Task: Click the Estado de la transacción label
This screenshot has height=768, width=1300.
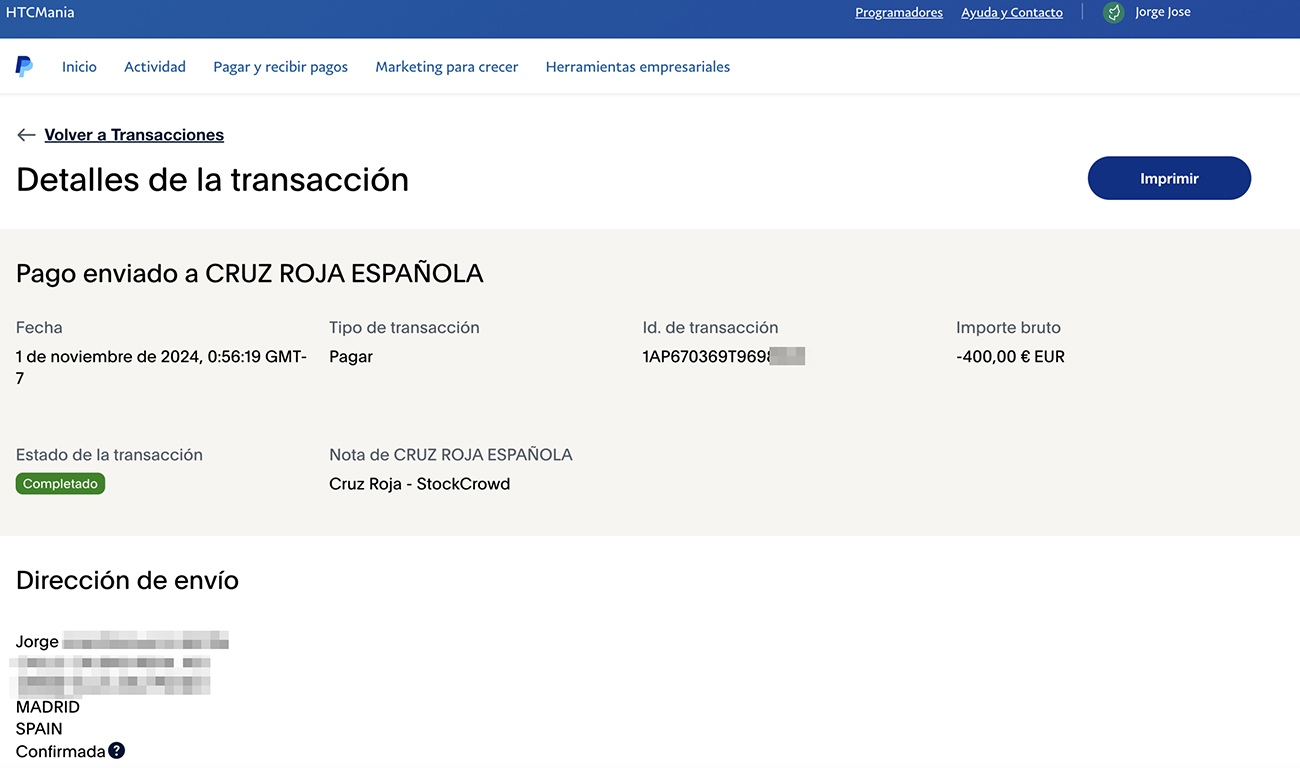Action: [x=109, y=455]
